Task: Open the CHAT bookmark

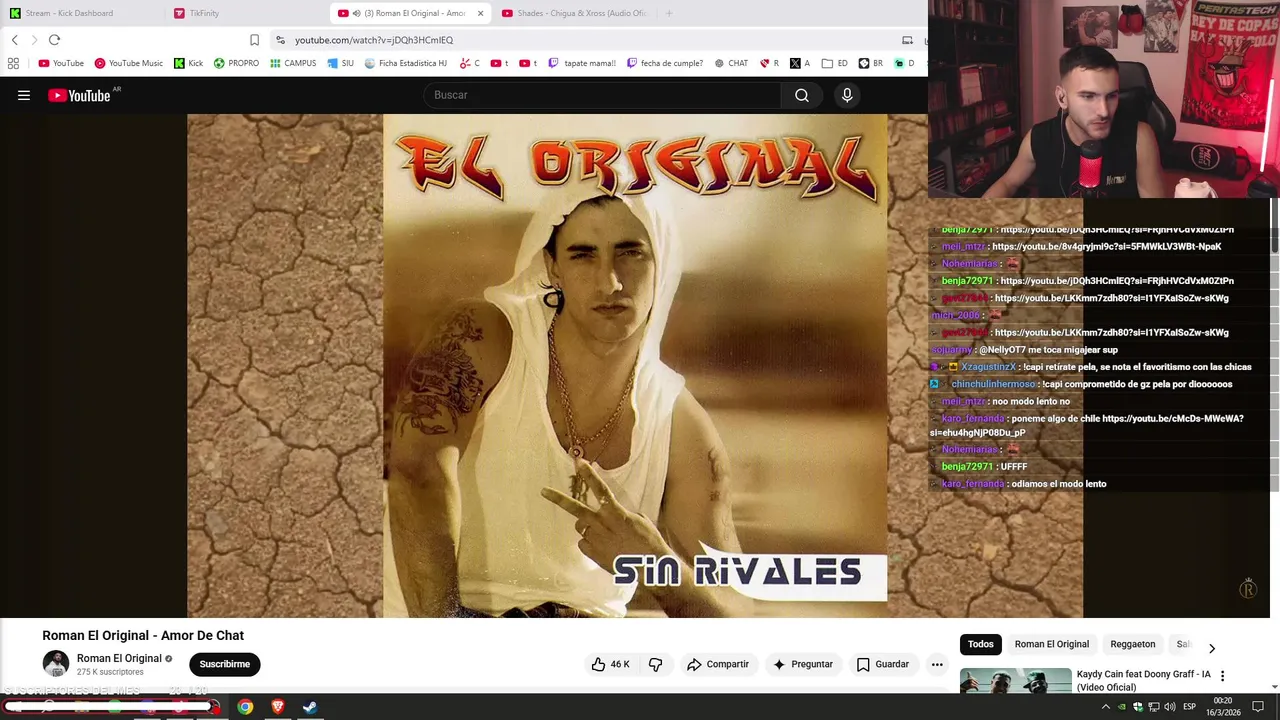Action: [731, 63]
